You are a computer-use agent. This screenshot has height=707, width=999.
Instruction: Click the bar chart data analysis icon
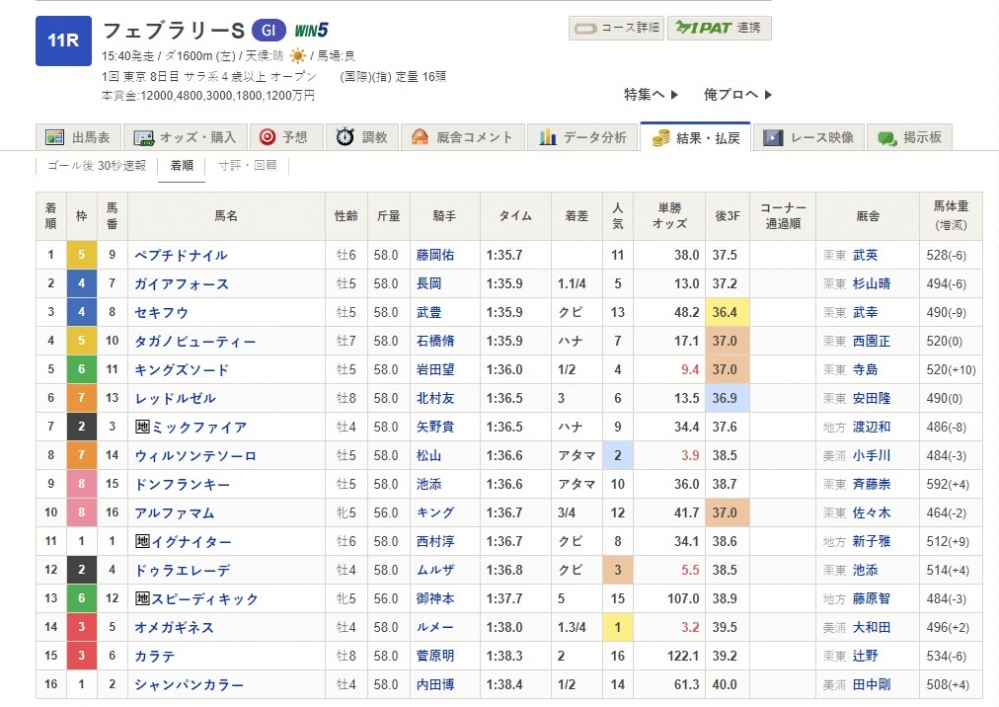tap(548, 137)
